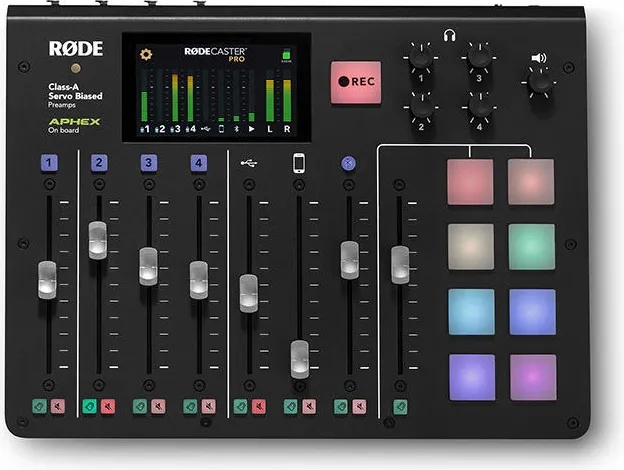Solo the sound pads channel green button
Viewport: 624px width, 470px height.
coord(400,407)
